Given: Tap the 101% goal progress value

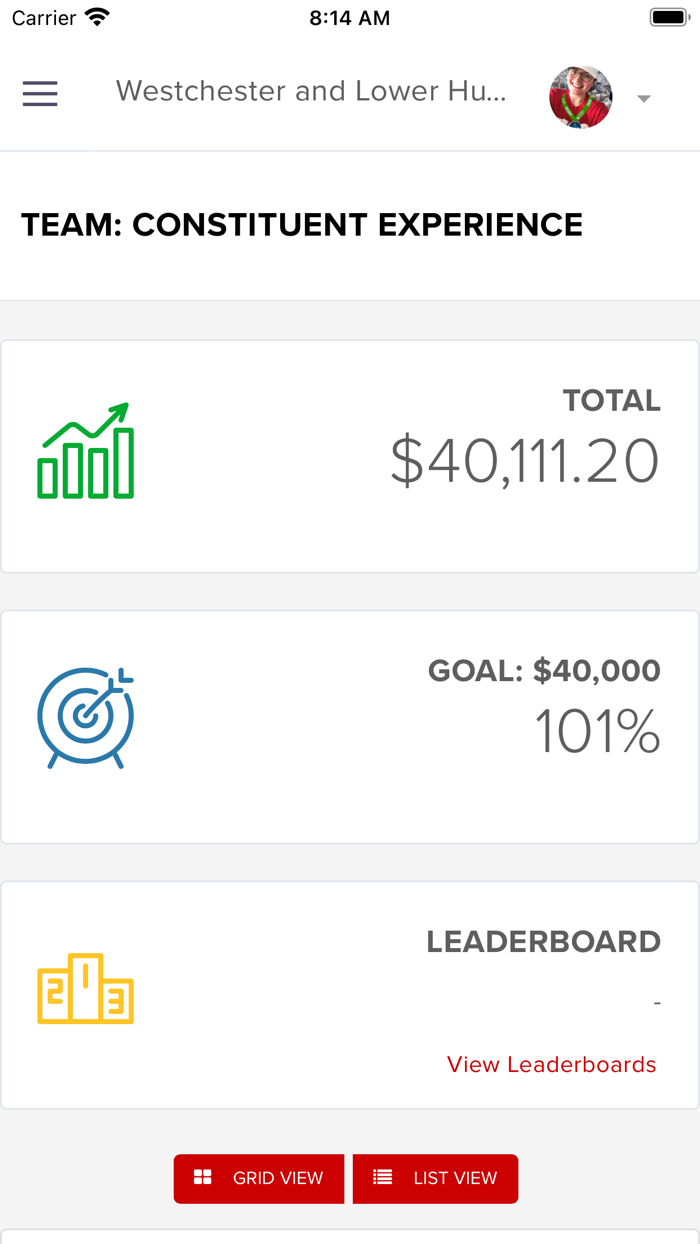Looking at the screenshot, I should (597, 732).
